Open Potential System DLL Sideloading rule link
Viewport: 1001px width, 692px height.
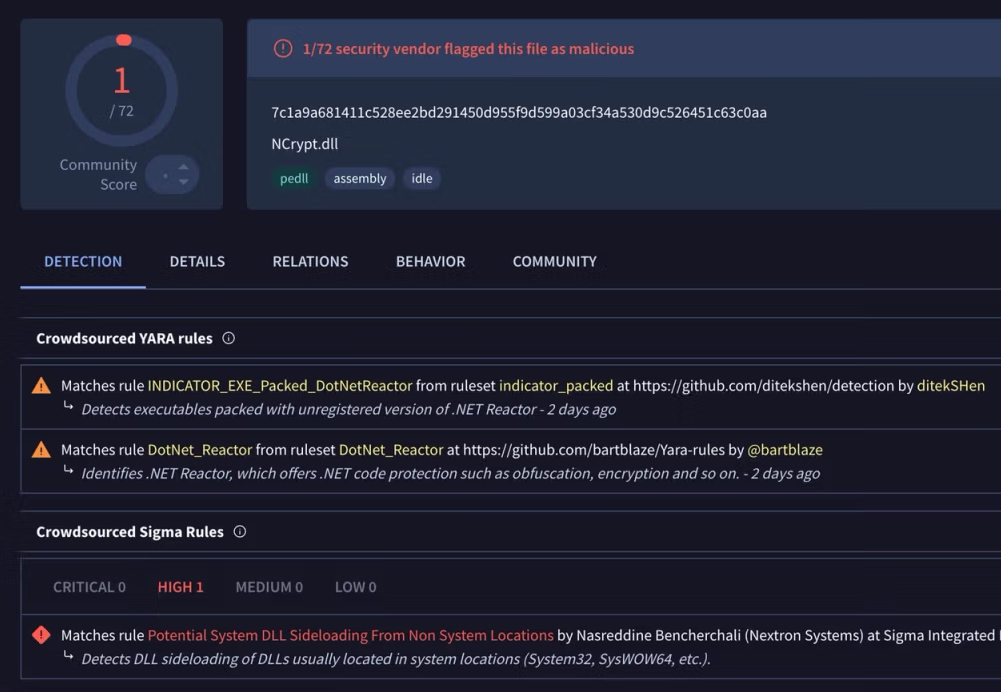pyautogui.click(x=350, y=635)
